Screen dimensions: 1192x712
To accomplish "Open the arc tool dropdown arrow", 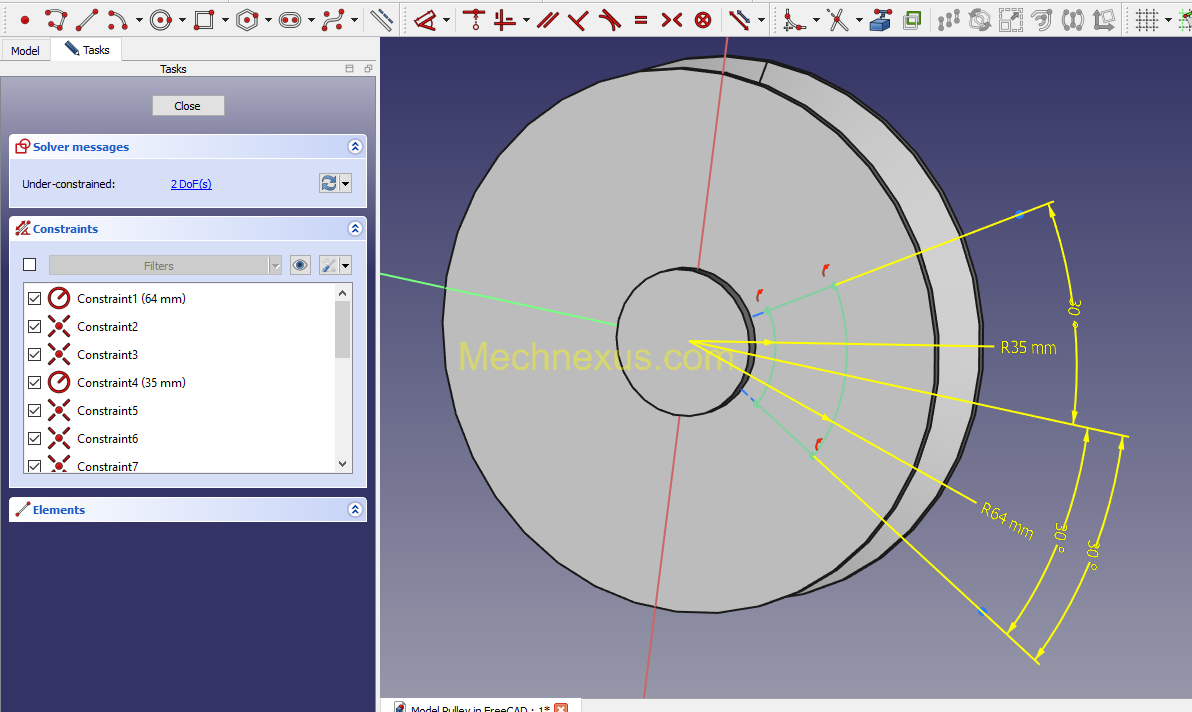I will (x=139, y=21).
